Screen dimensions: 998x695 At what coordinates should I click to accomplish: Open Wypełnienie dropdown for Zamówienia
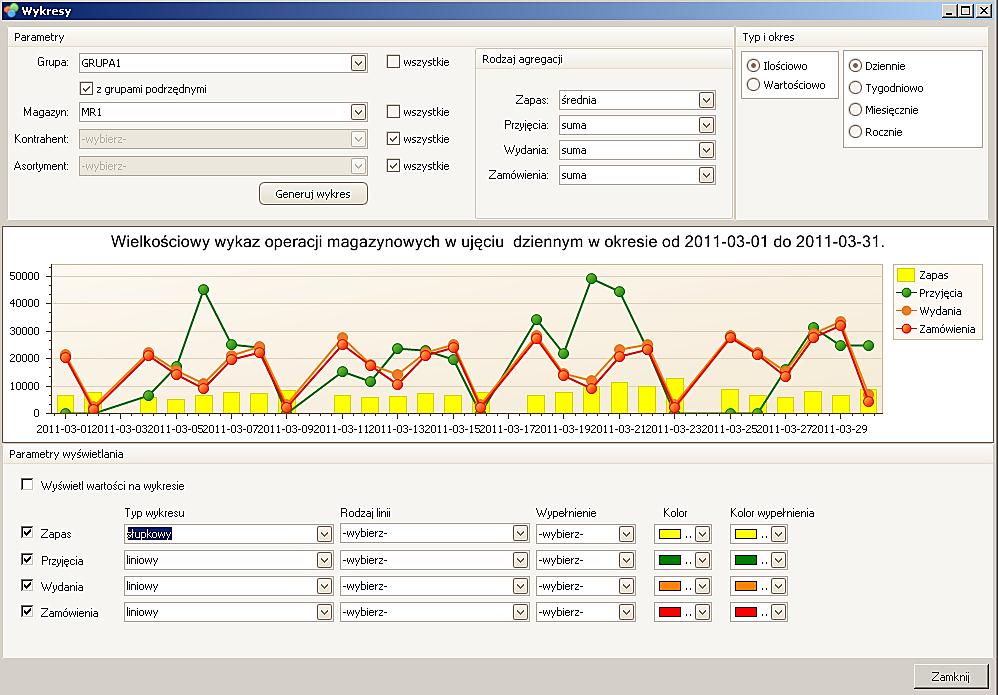click(x=626, y=612)
